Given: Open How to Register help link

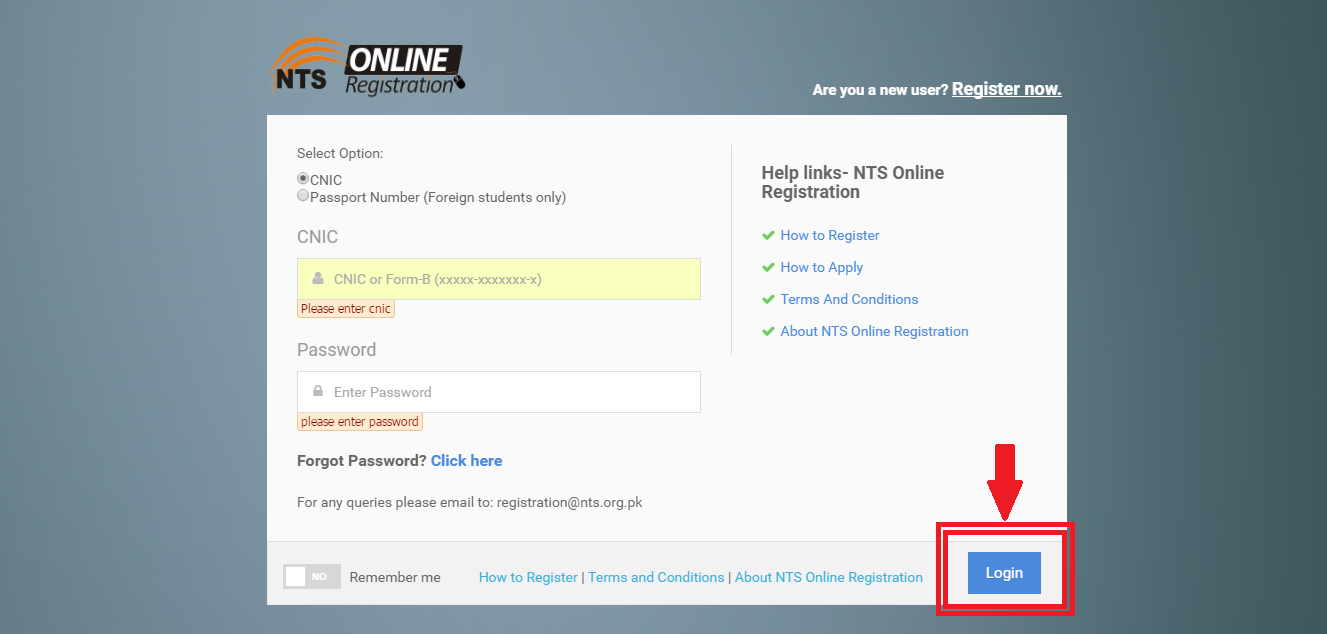Looking at the screenshot, I should pyautogui.click(x=830, y=235).
